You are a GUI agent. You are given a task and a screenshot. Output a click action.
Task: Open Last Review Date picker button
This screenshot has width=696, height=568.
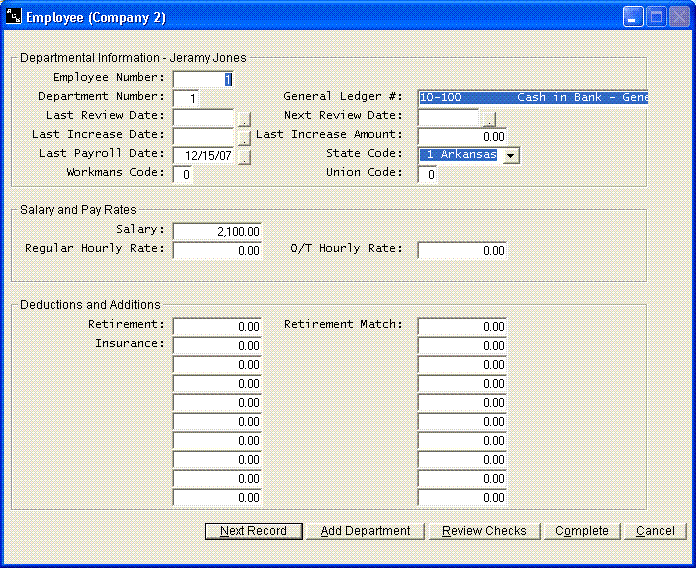point(244,118)
